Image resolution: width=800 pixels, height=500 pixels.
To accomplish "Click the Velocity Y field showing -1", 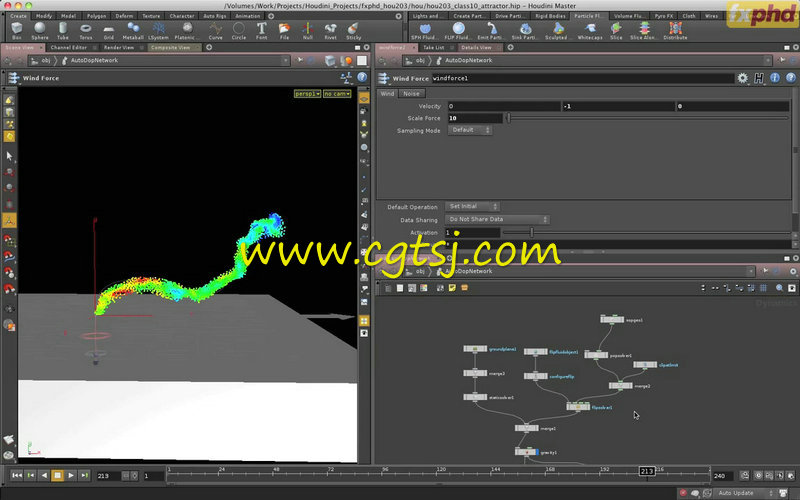I will pyautogui.click(x=618, y=106).
